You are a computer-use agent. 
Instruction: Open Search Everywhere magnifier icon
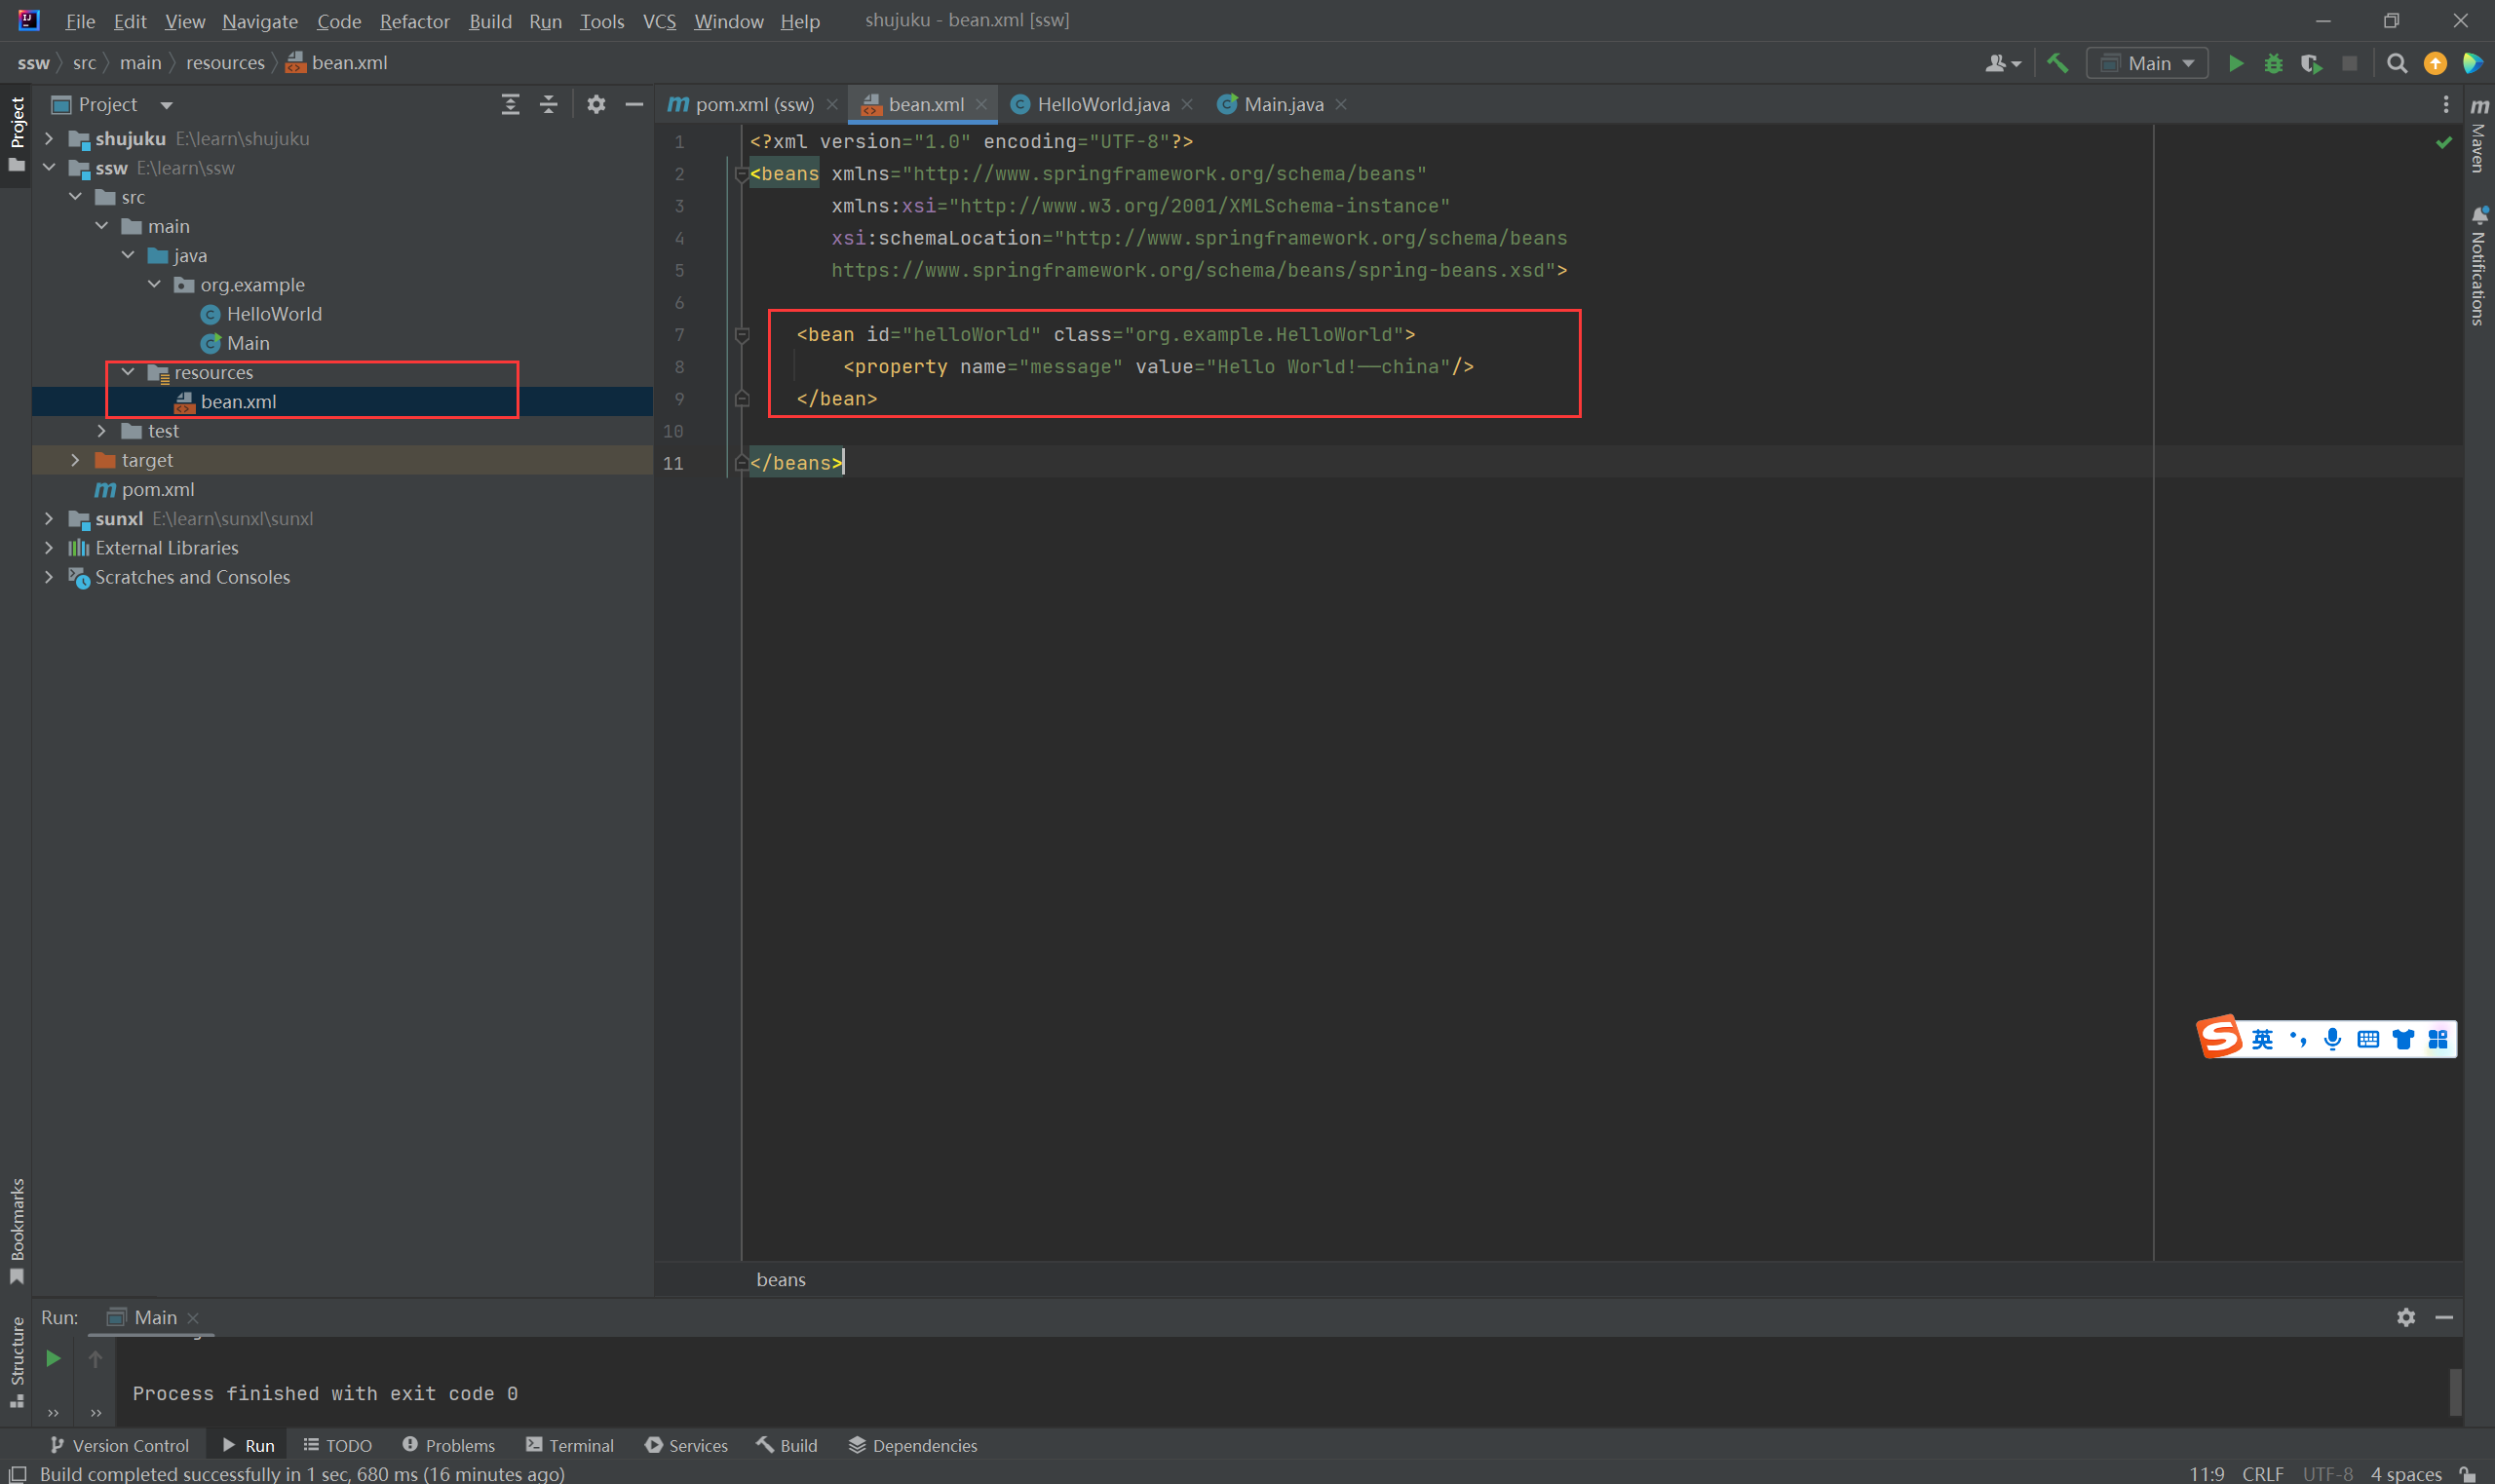pyautogui.click(x=2396, y=63)
